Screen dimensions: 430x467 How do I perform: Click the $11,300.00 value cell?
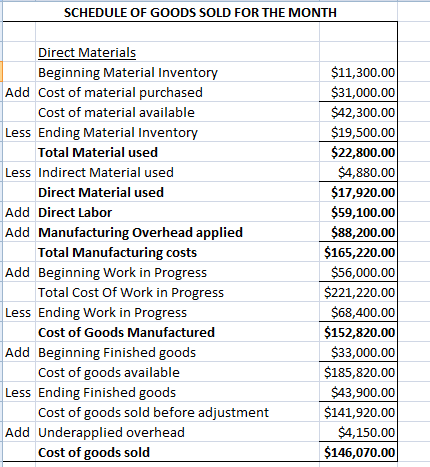tap(358, 72)
